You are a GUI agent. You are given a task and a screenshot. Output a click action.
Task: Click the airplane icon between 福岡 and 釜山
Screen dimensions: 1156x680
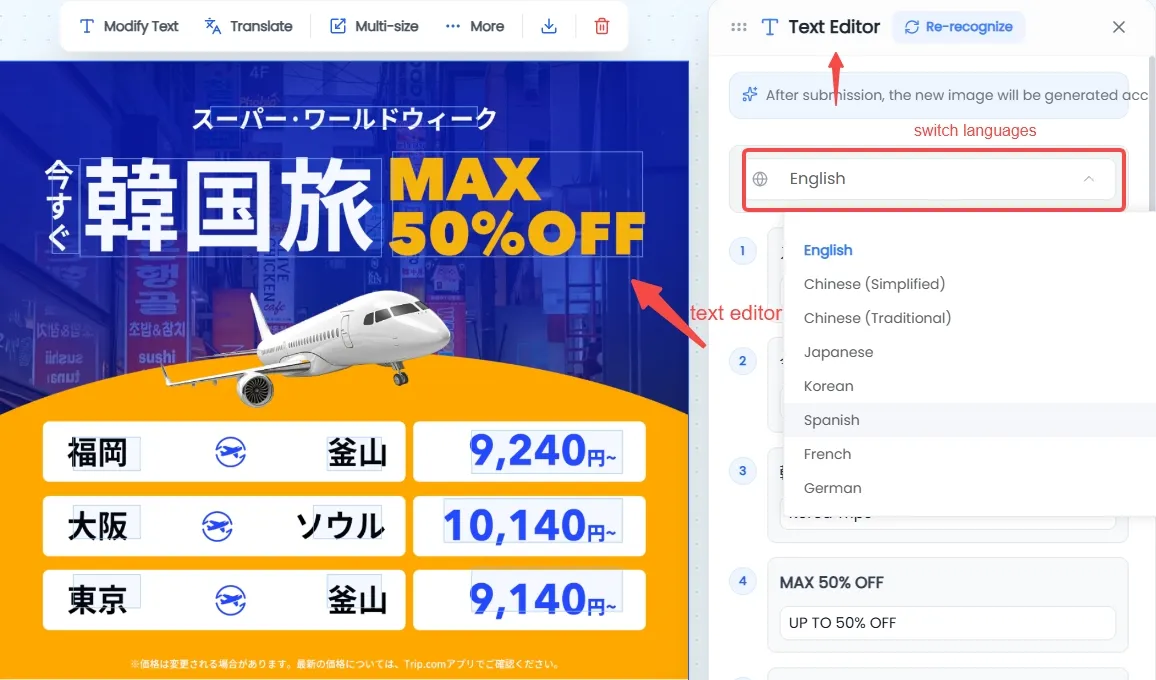coord(230,452)
